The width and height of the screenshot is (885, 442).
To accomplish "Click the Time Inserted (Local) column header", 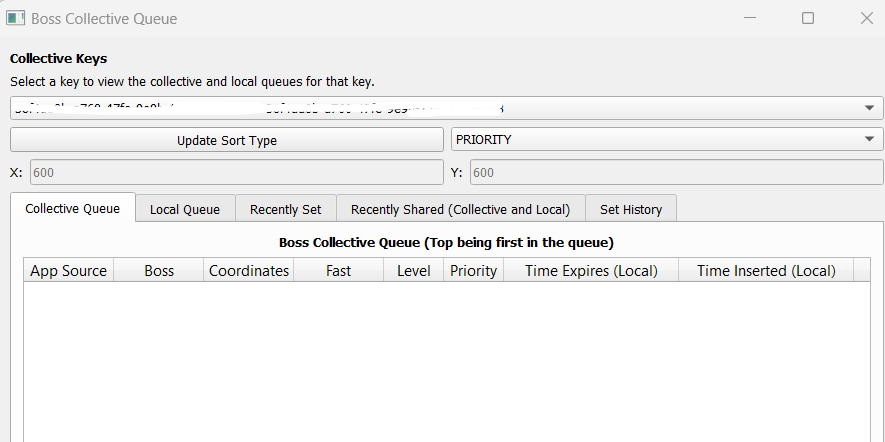I will click(765, 271).
